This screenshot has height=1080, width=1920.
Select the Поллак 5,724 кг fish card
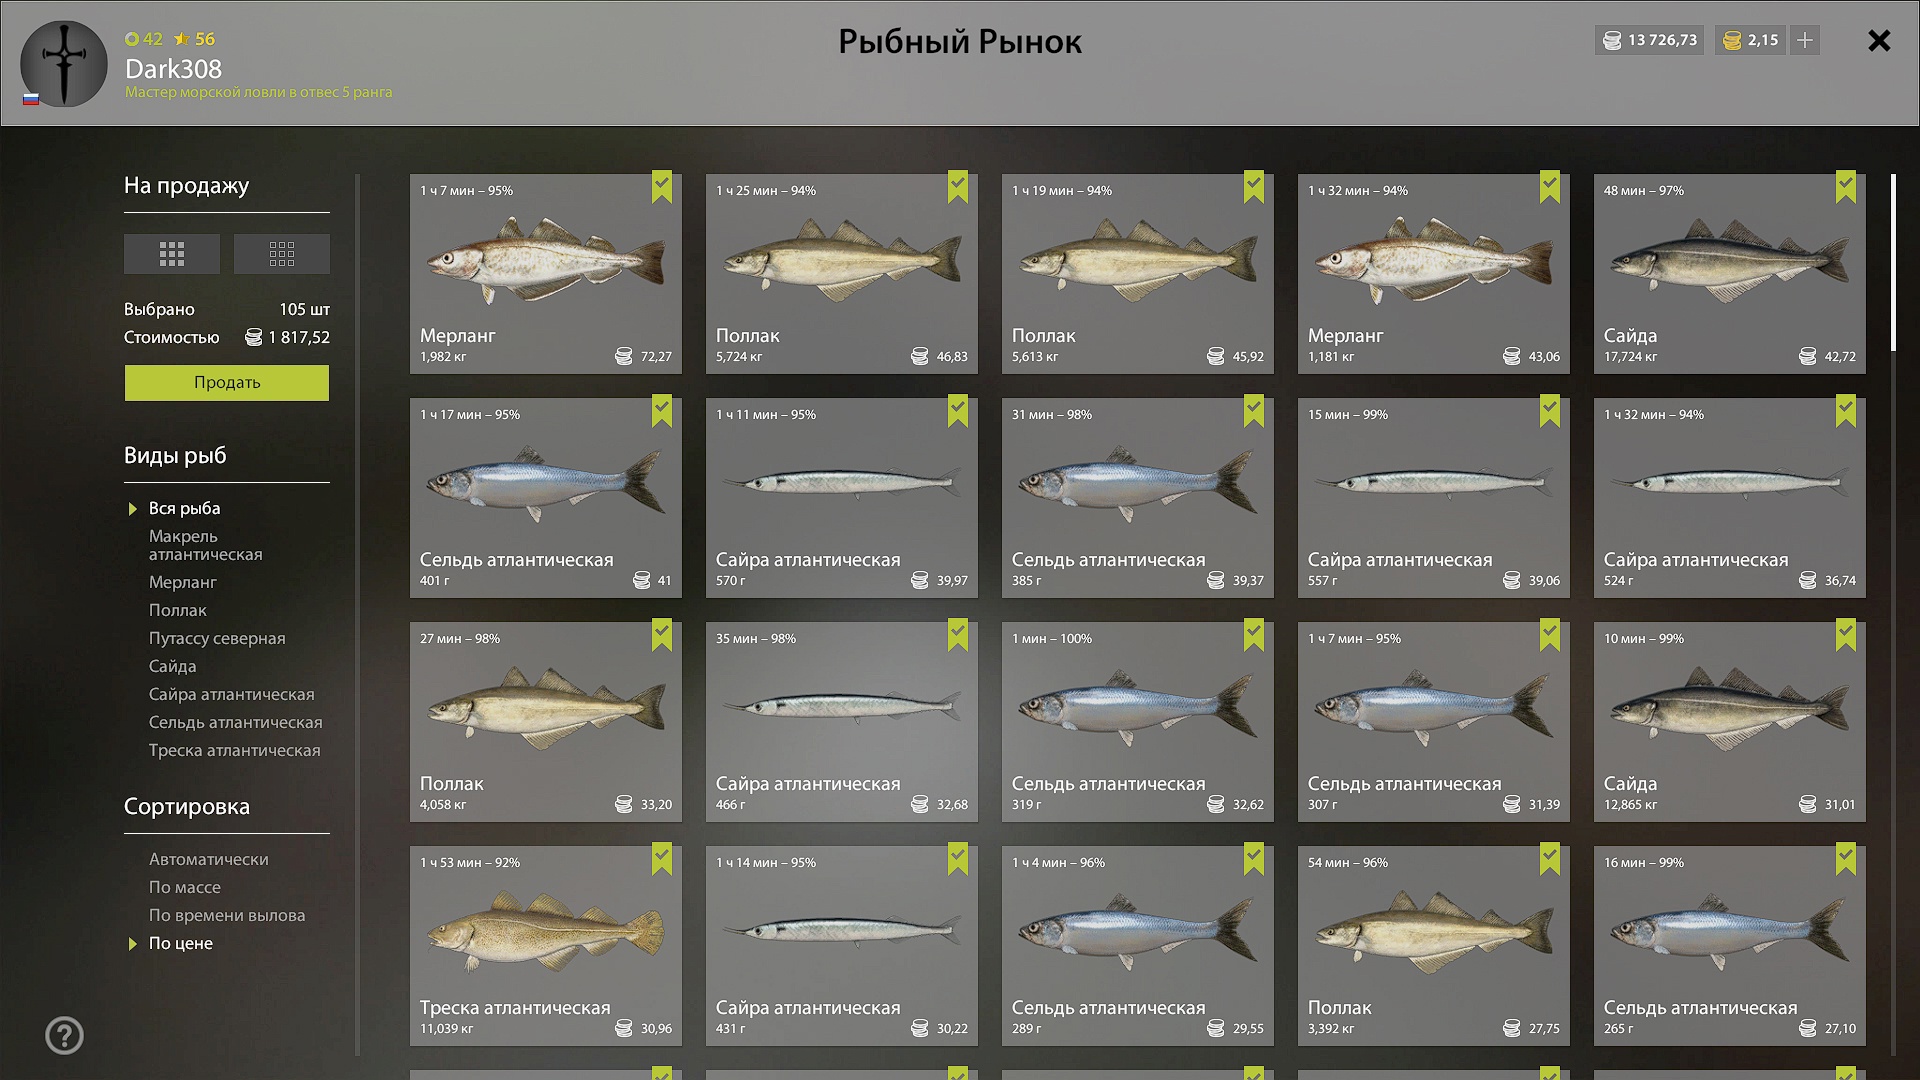[842, 274]
